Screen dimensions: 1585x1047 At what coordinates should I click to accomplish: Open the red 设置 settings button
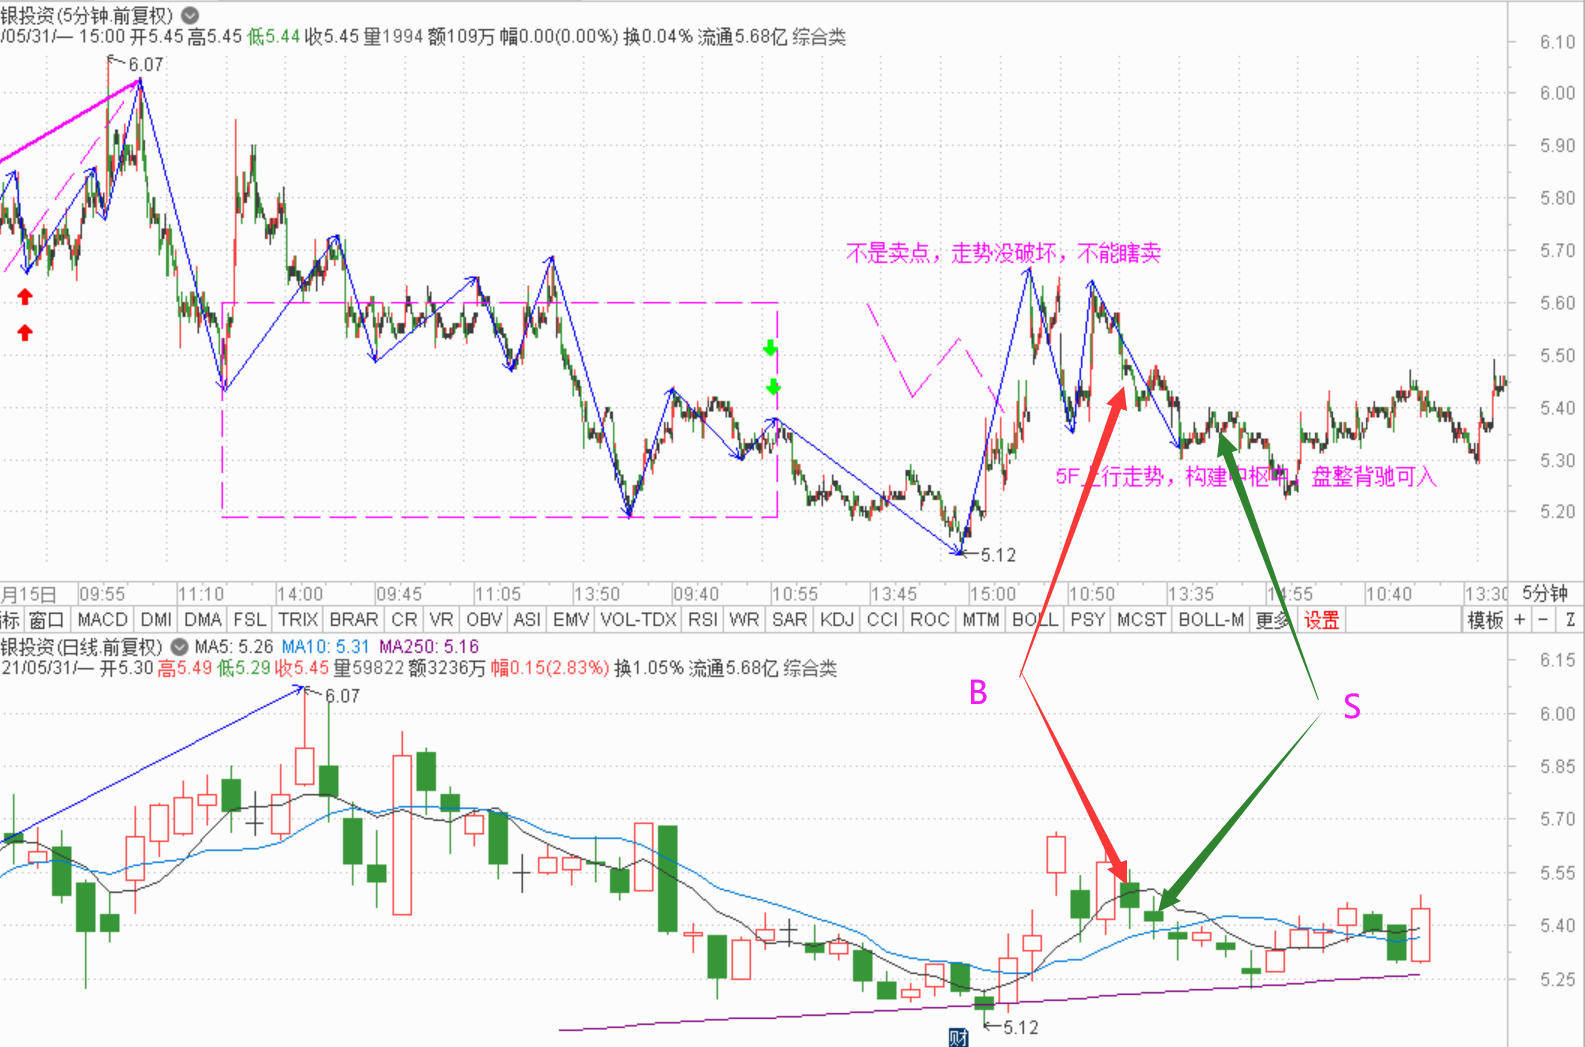click(x=1321, y=620)
